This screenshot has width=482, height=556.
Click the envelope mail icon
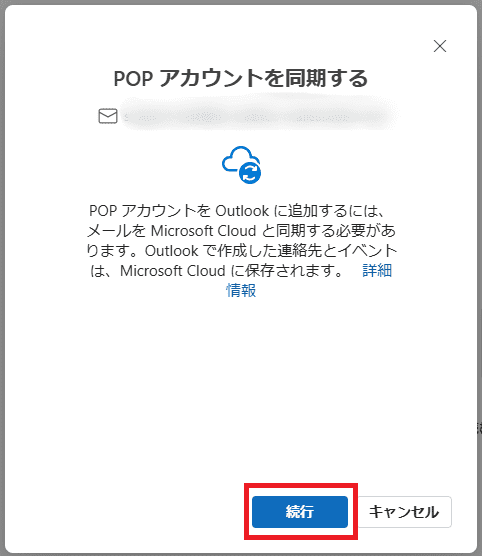108,116
